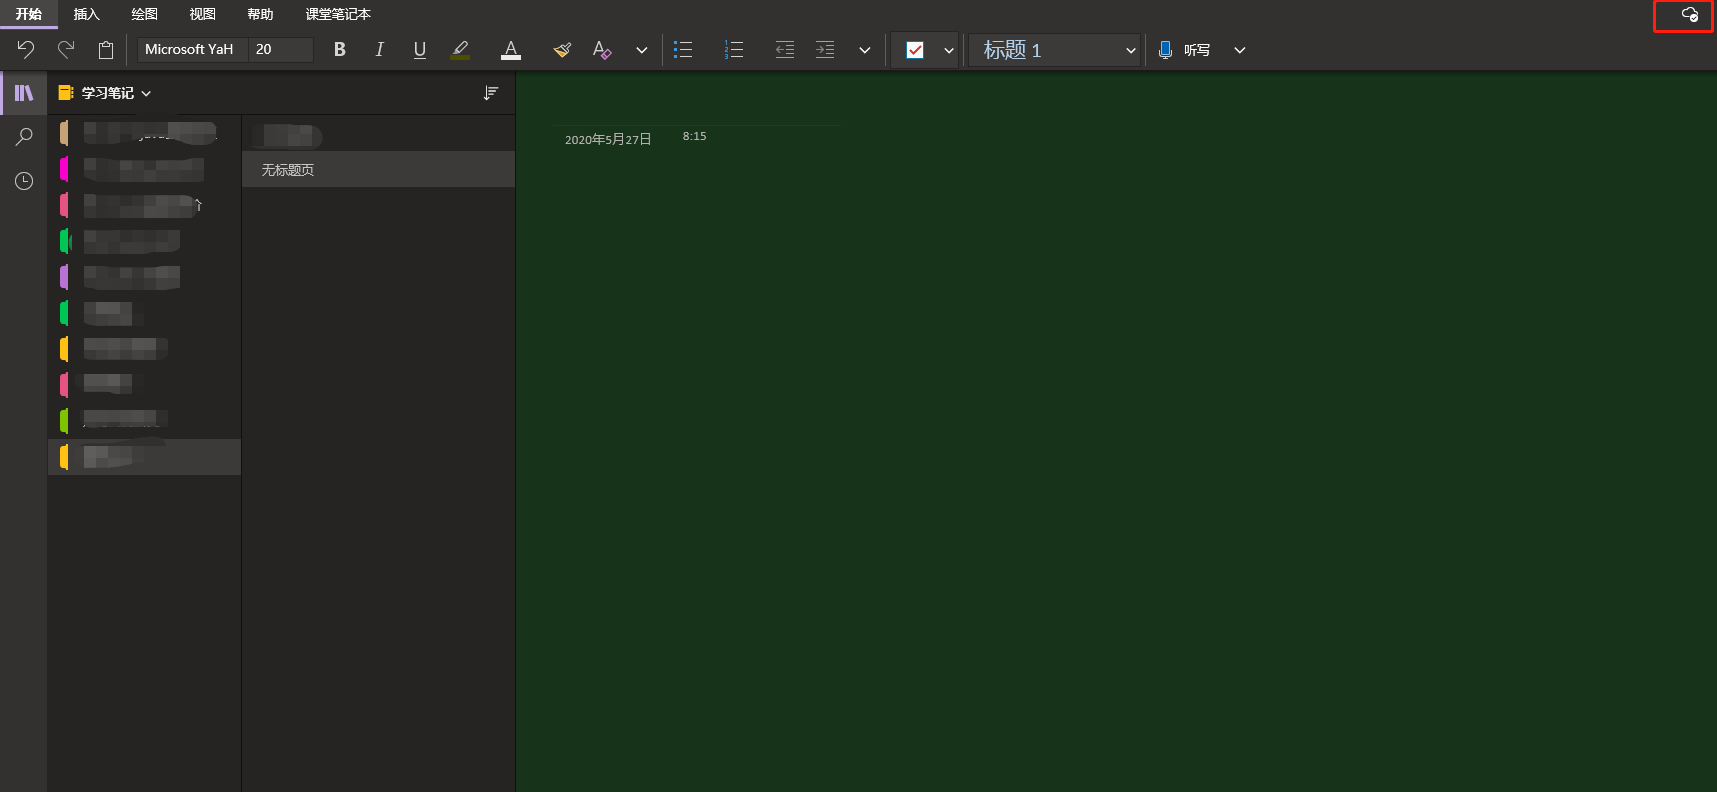Expand the 听写 dictation options arrow
Screen dimensions: 1717x792
1240,50
